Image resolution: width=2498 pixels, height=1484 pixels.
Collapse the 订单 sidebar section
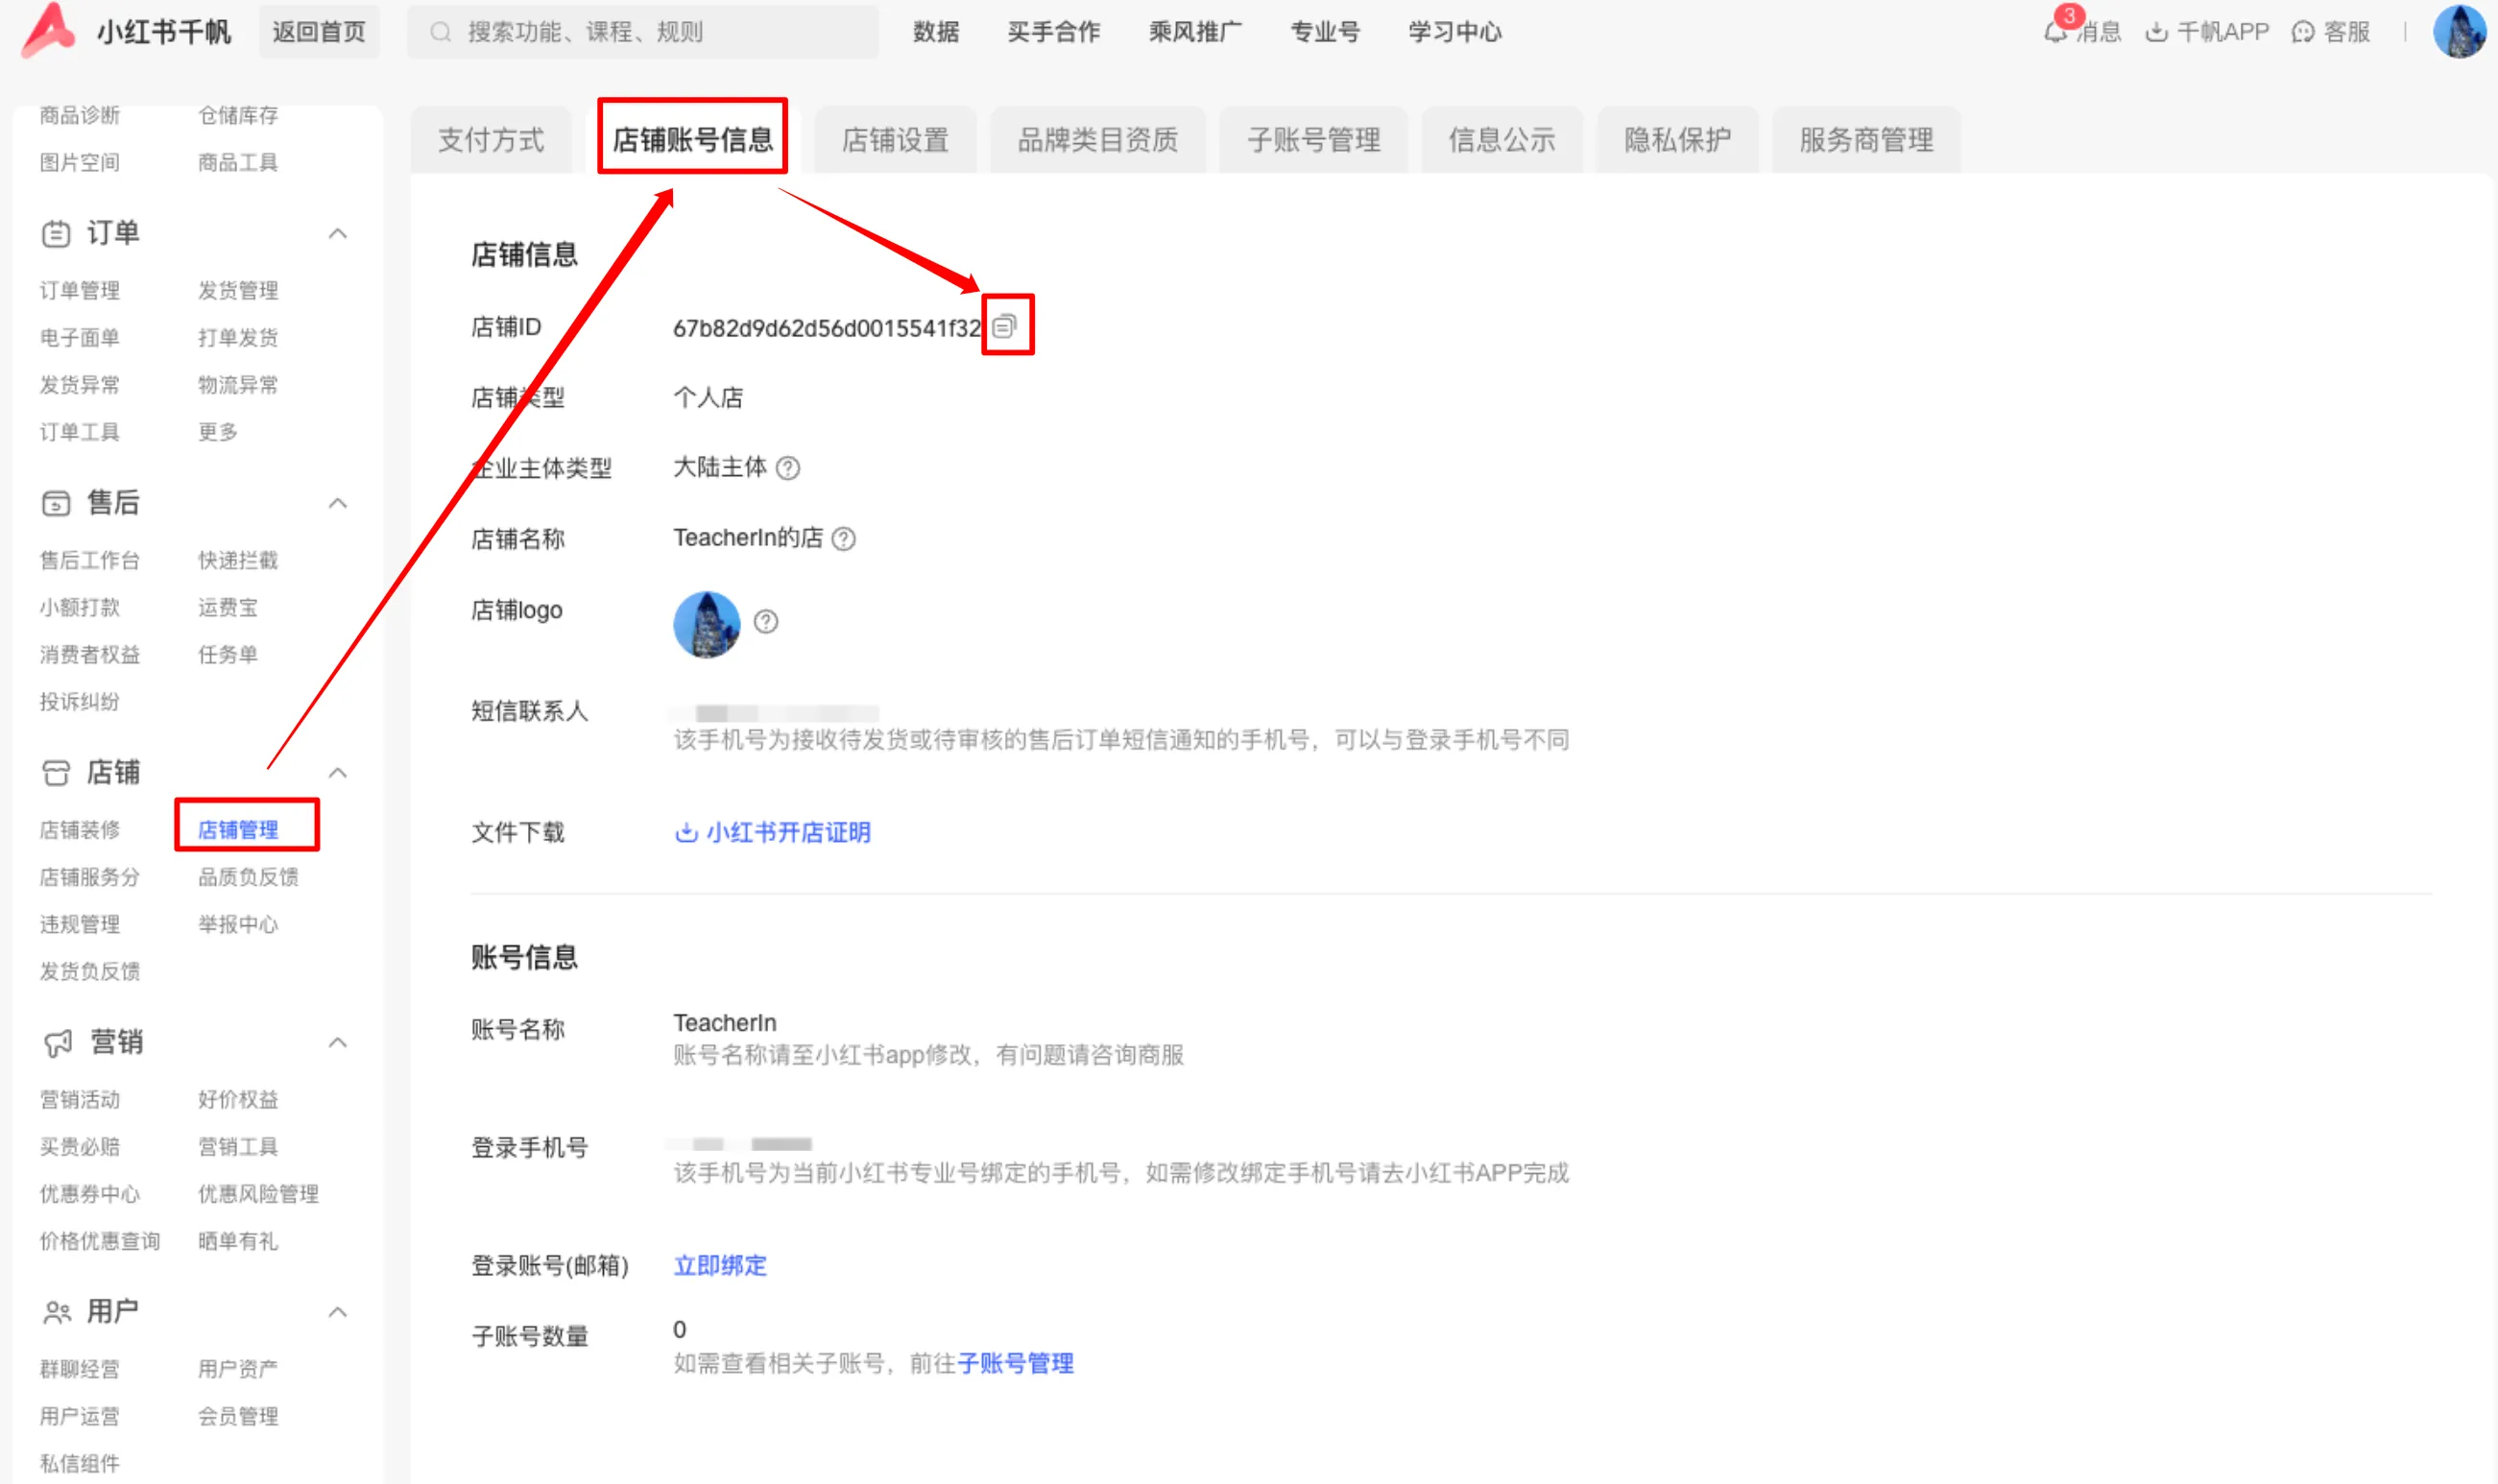(338, 234)
